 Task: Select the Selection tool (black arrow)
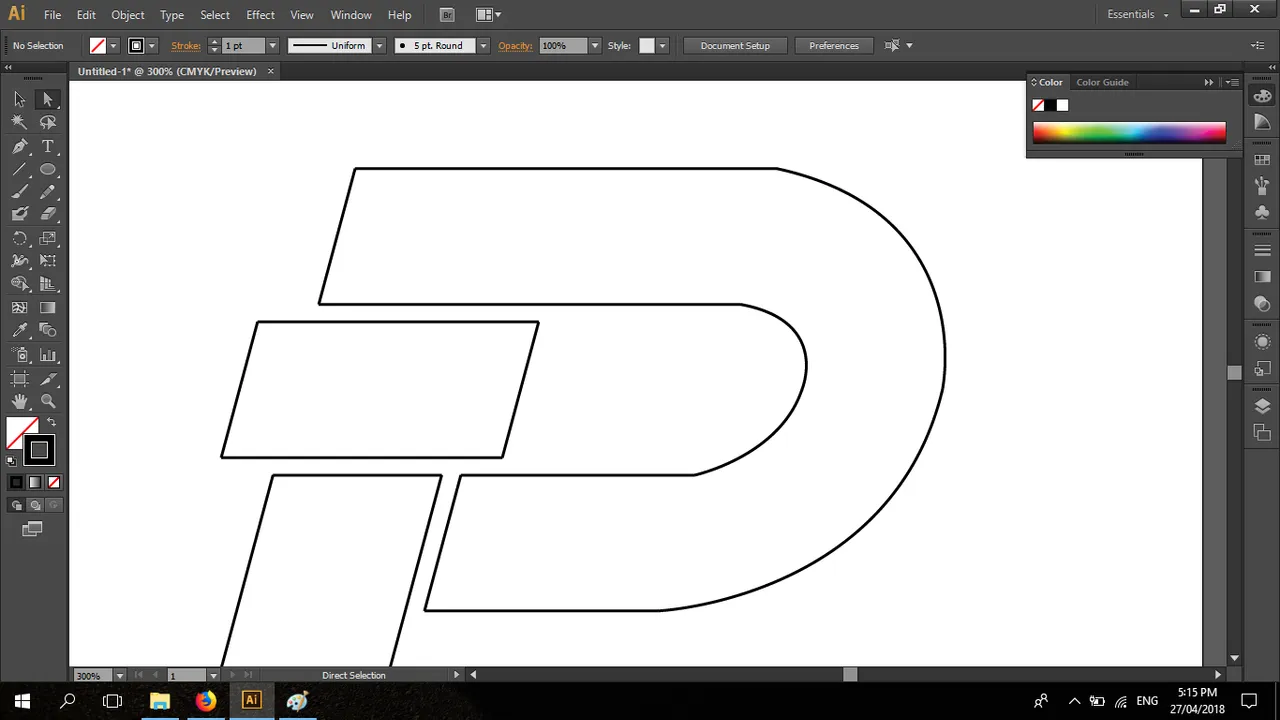19,99
